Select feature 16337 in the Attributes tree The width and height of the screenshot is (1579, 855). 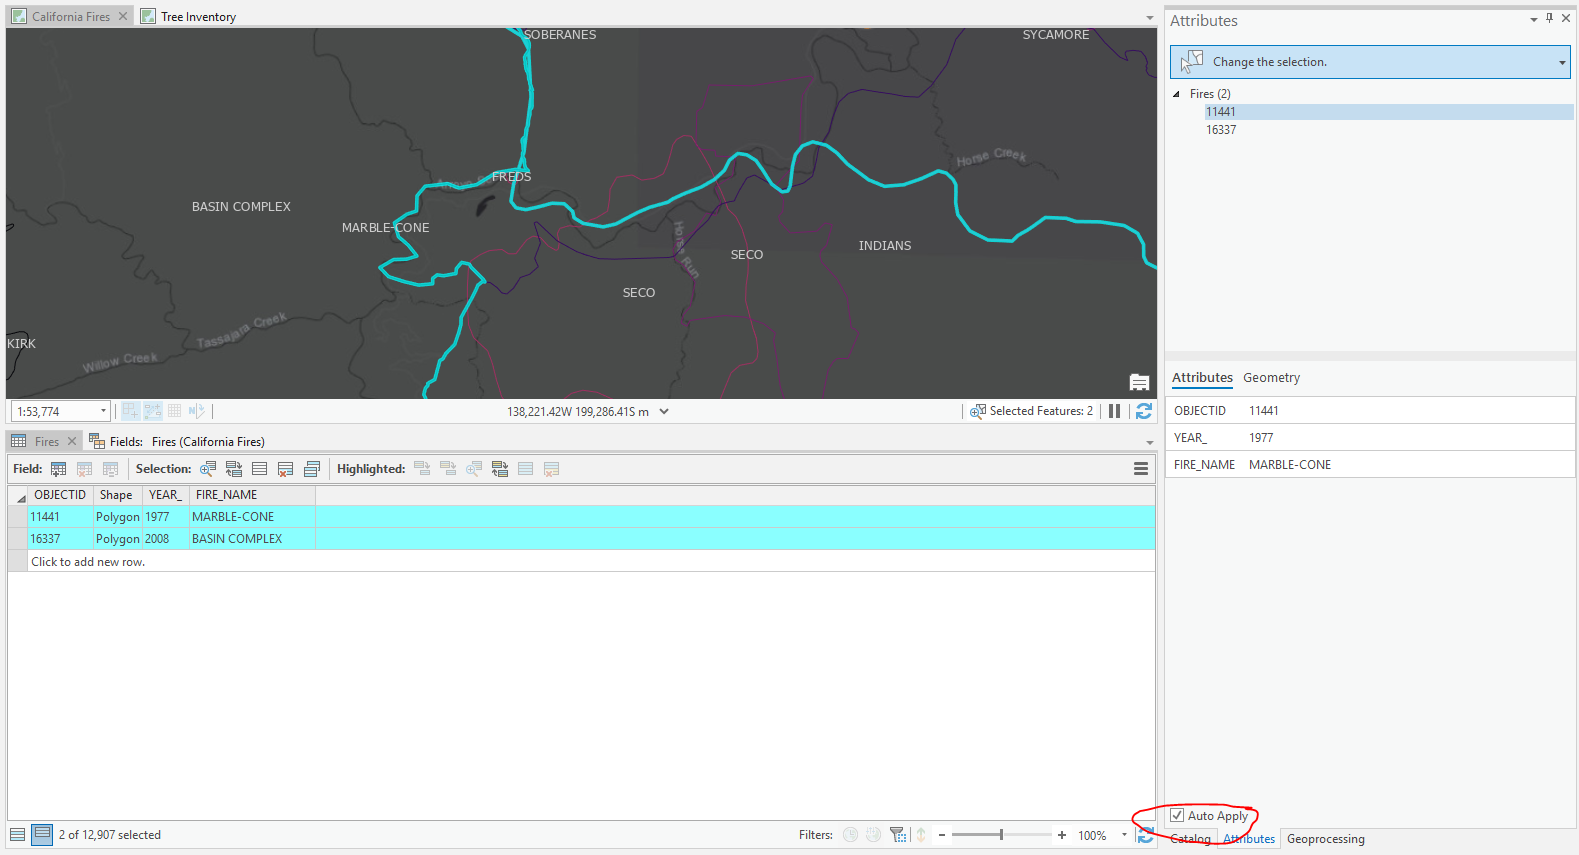pos(1221,130)
